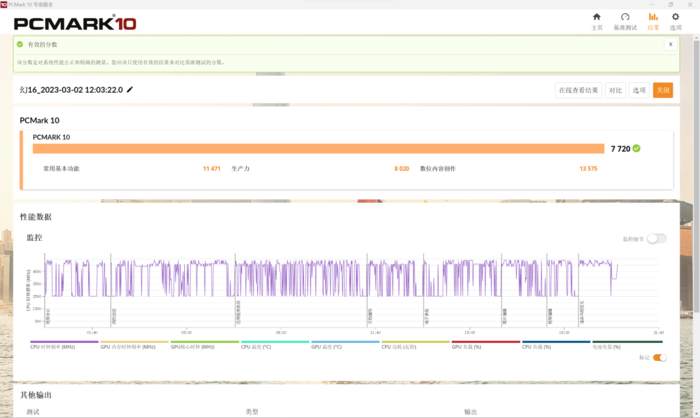
Task: Click the 性能数据 section heading
Action: (36, 217)
